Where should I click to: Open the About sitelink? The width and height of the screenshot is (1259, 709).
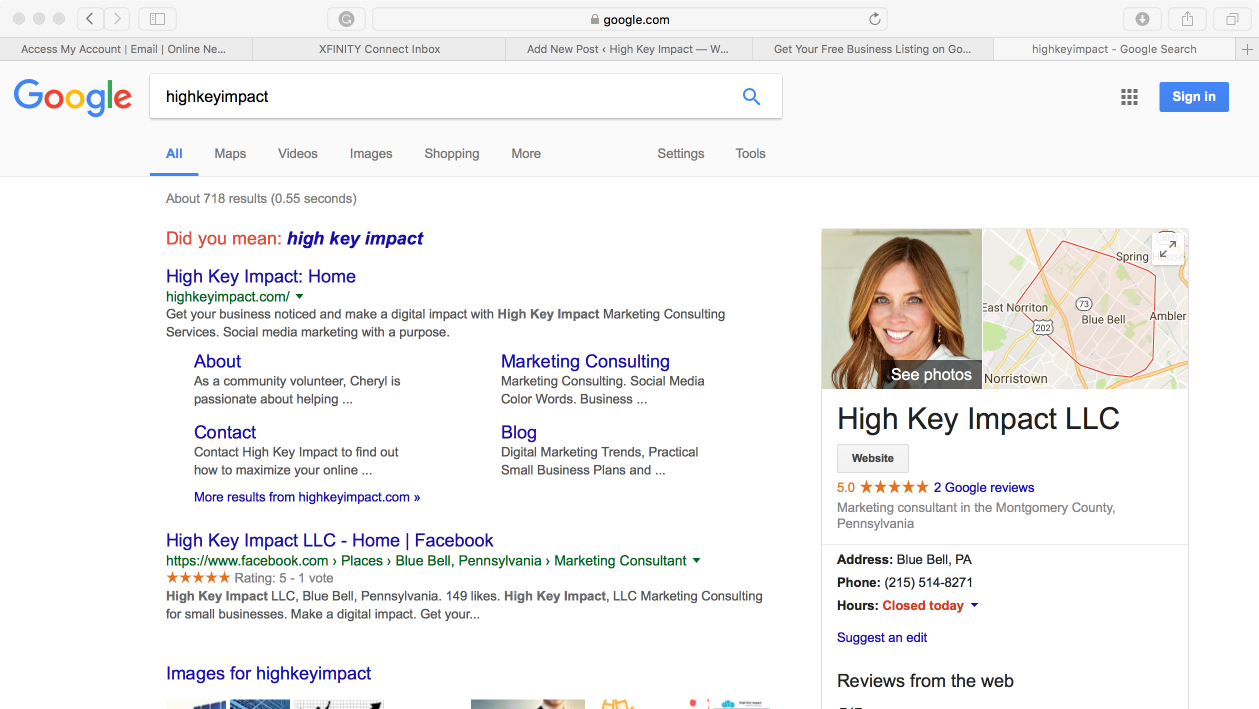tap(217, 362)
